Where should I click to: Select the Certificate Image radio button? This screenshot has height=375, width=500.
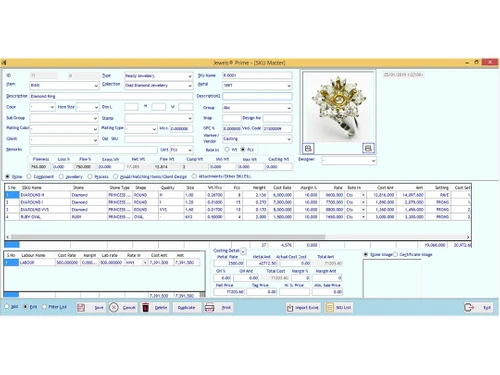395,254
